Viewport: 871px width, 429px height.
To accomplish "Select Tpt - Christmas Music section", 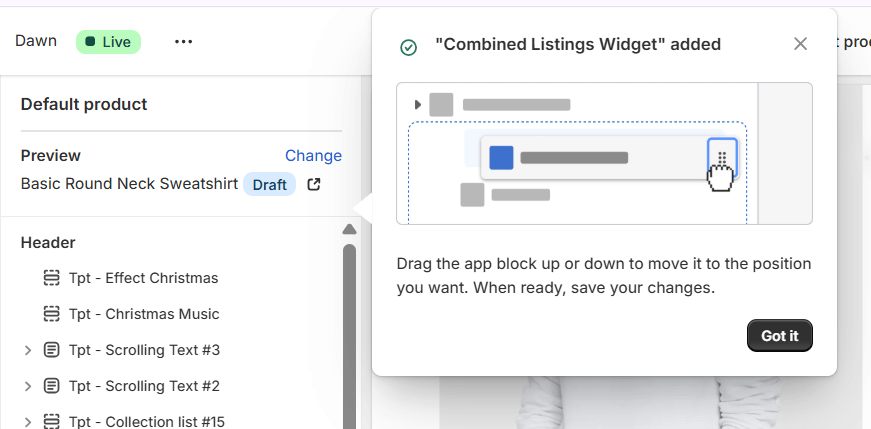I will click(144, 314).
